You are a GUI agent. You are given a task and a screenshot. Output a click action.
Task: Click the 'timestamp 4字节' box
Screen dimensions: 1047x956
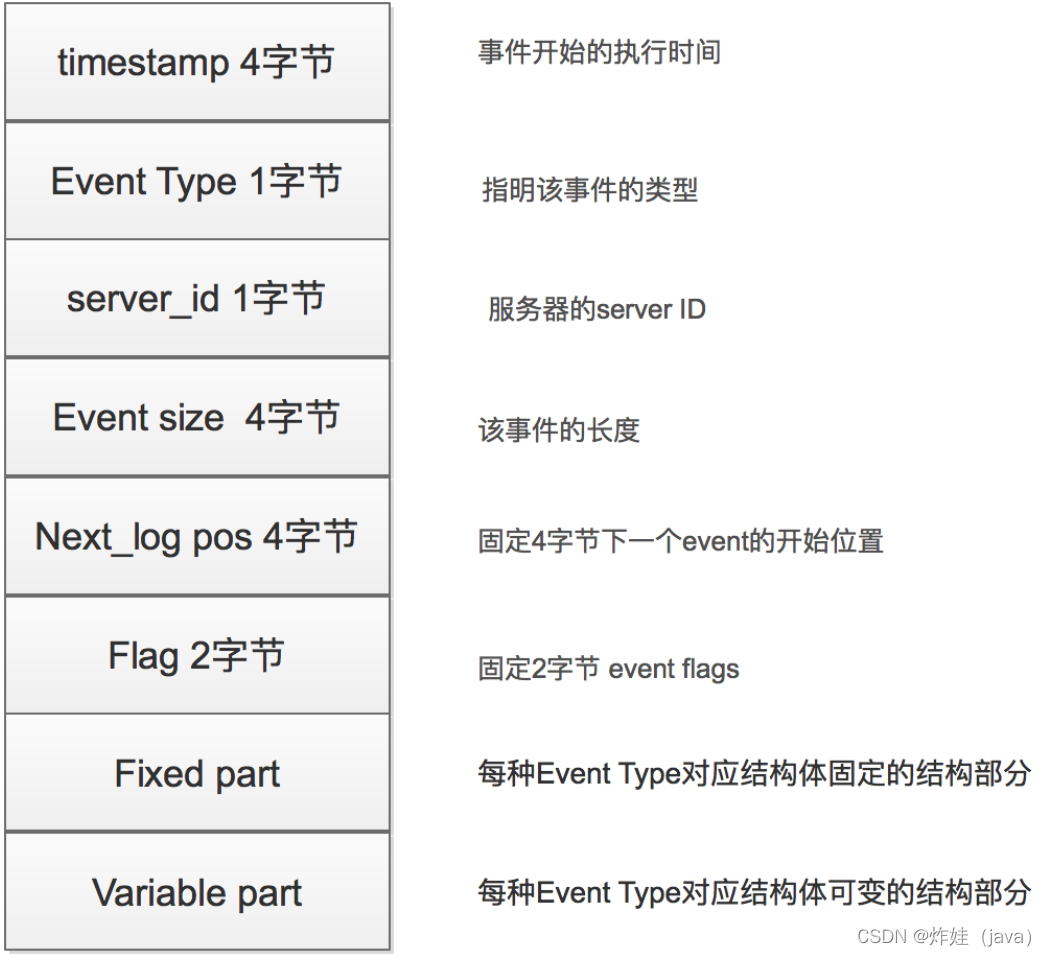tap(198, 62)
